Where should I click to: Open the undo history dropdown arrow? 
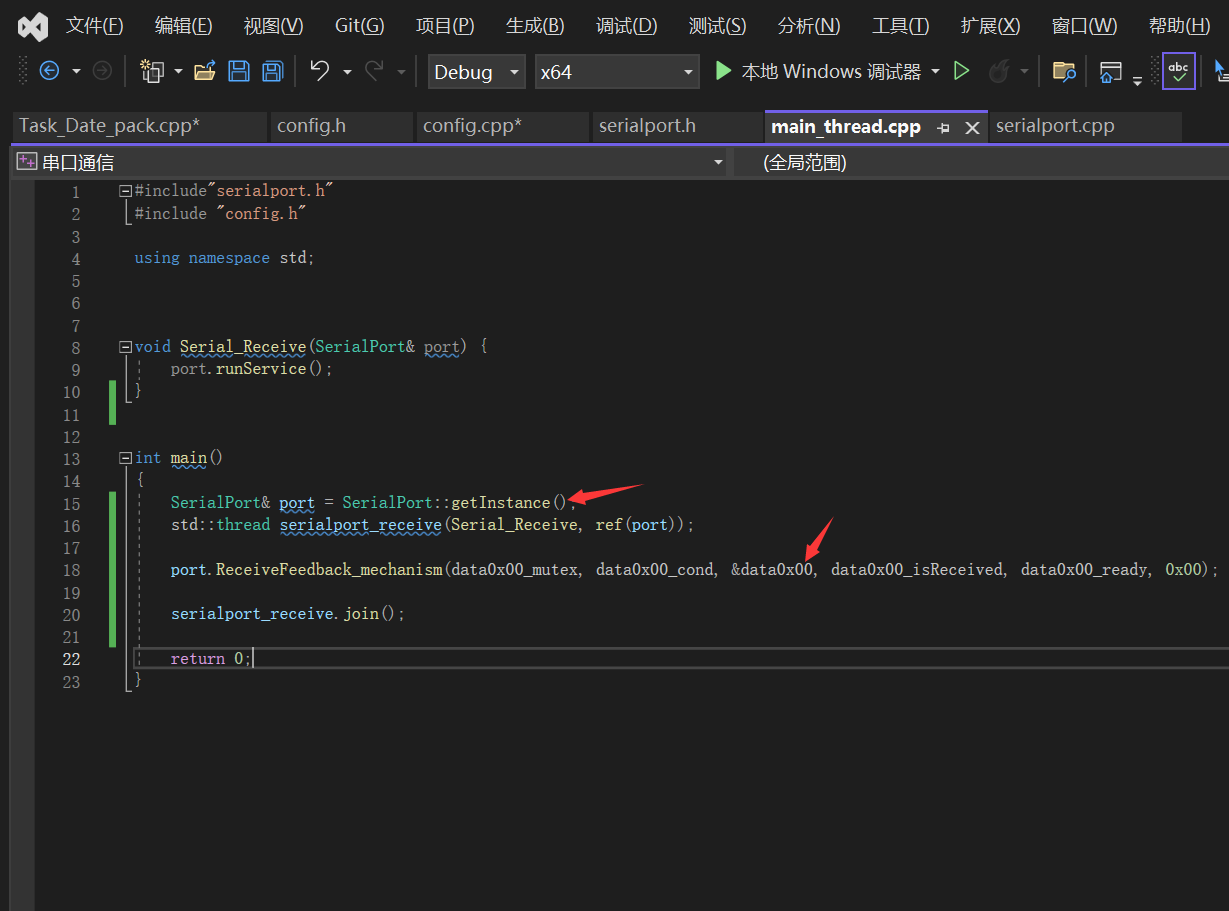coord(347,71)
